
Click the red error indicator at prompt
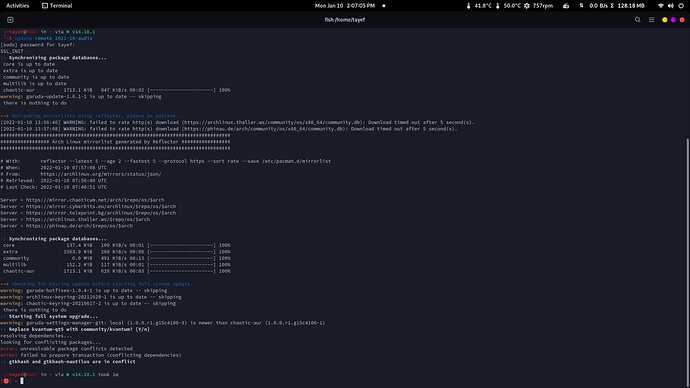point(6,381)
